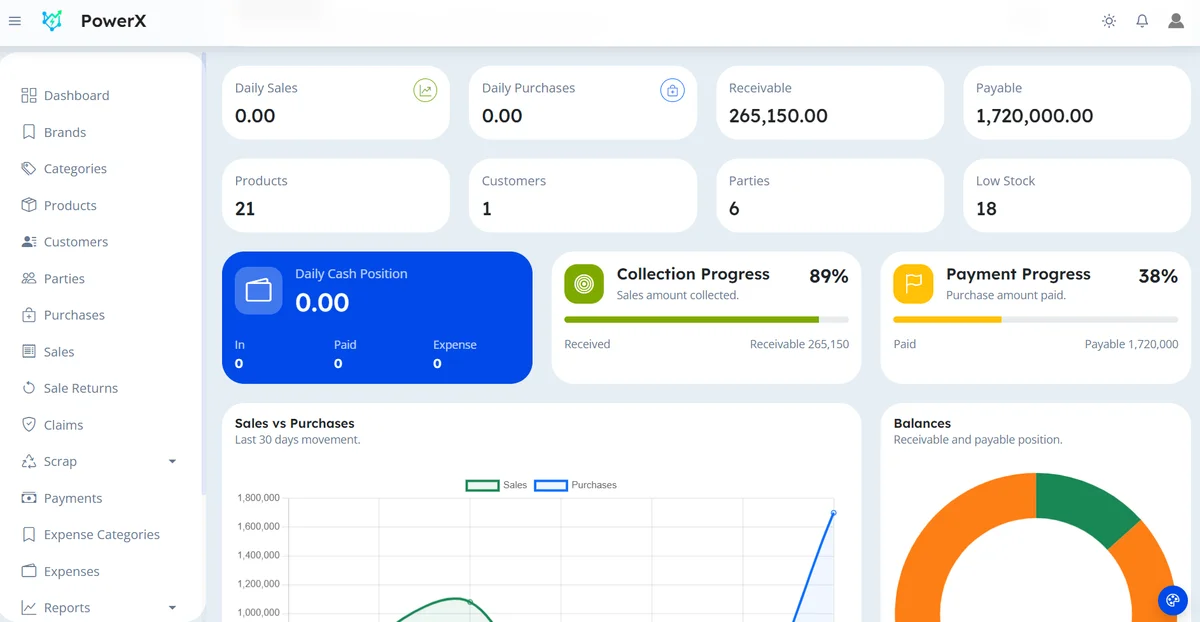This screenshot has width=1200, height=622.
Task: Click the Daily Purchases bag icon
Action: pyautogui.click(x=672, y=91)
